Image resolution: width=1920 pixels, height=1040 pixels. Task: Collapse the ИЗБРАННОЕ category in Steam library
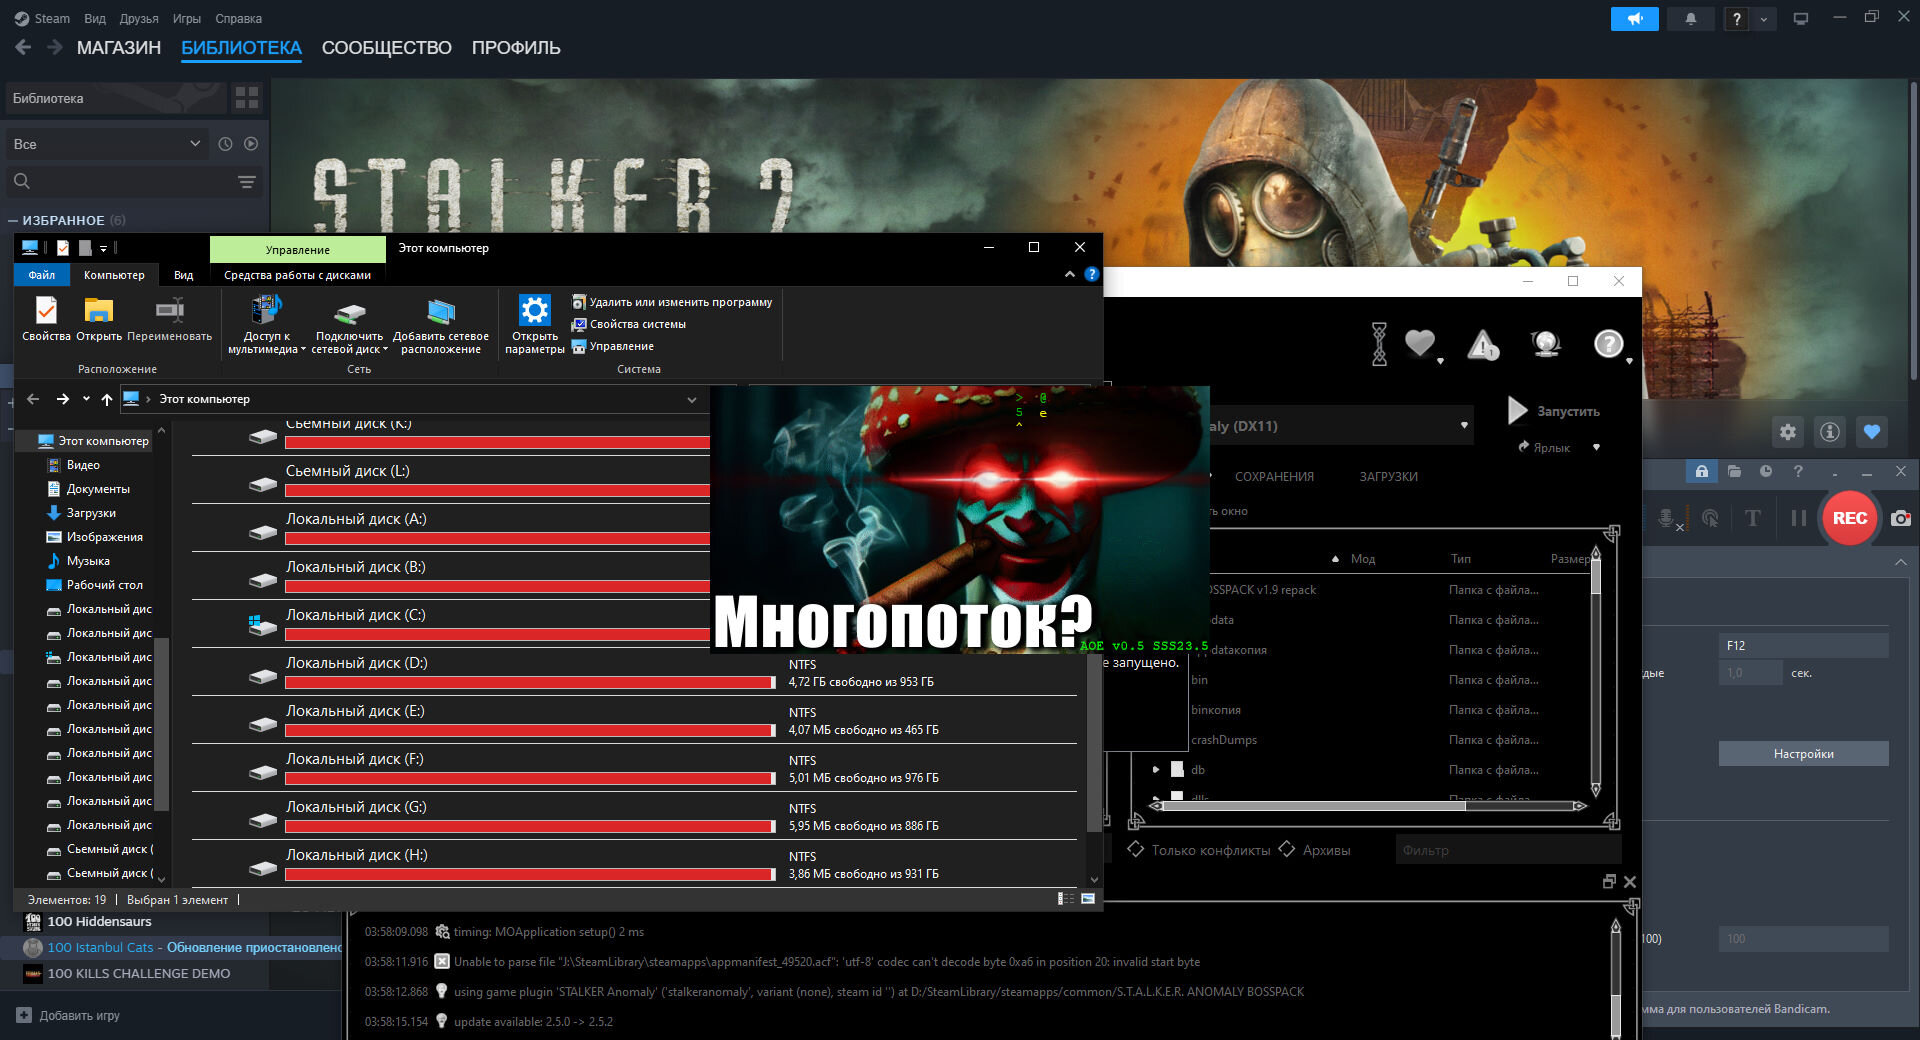13,221
